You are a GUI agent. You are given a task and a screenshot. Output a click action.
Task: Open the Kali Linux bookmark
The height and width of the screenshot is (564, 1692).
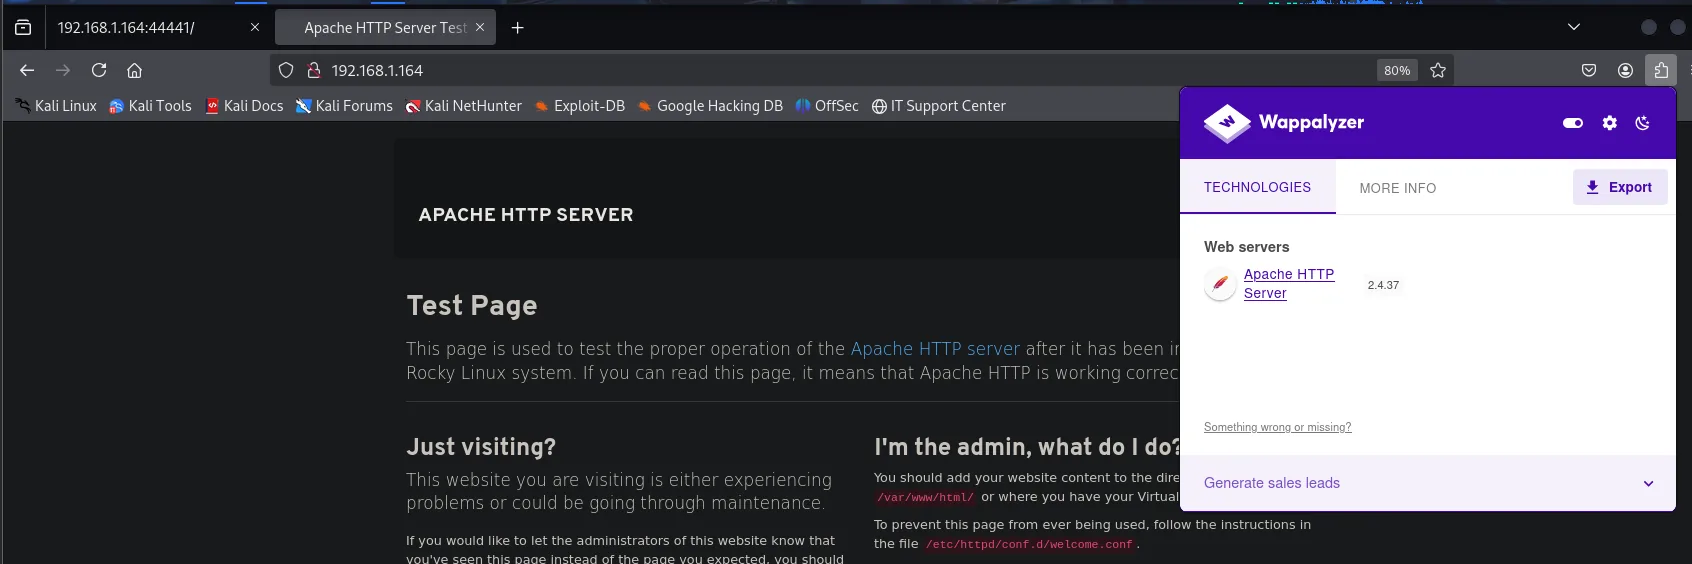pyautogui.click(x=56, y=106)
